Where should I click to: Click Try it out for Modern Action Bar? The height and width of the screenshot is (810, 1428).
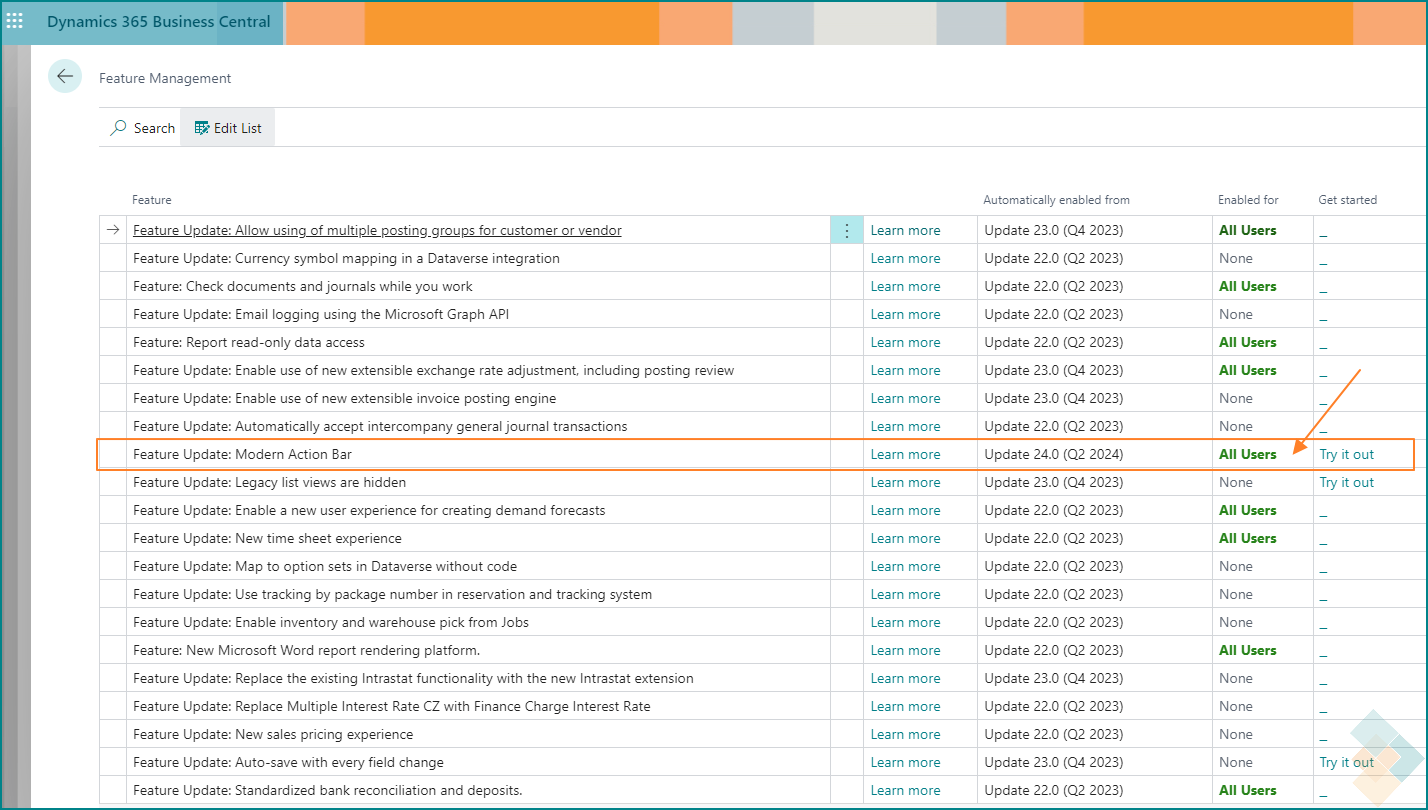pyautogui.click(x=1347, y=454)
